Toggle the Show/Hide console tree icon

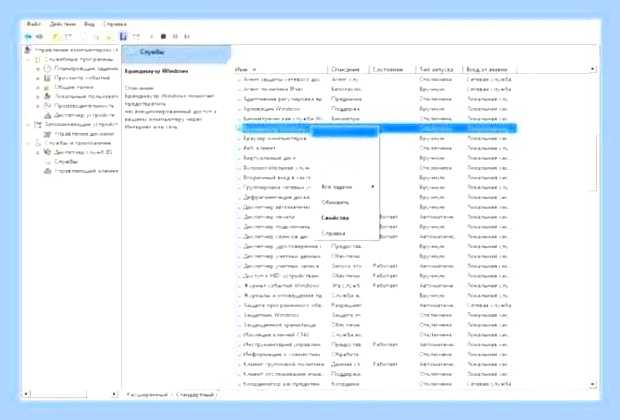click(68, 36)
